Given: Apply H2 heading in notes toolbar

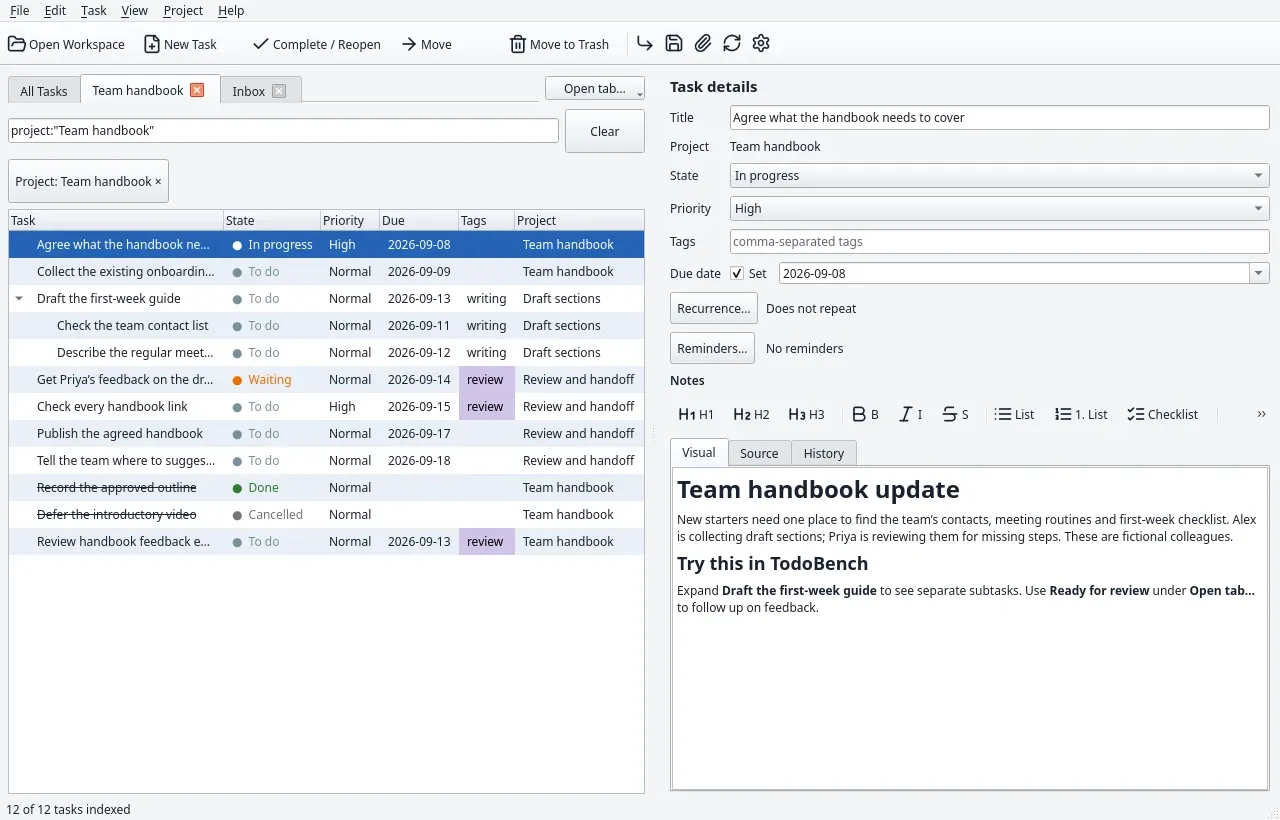Looking at the screenshot, I should pos(751,414).
